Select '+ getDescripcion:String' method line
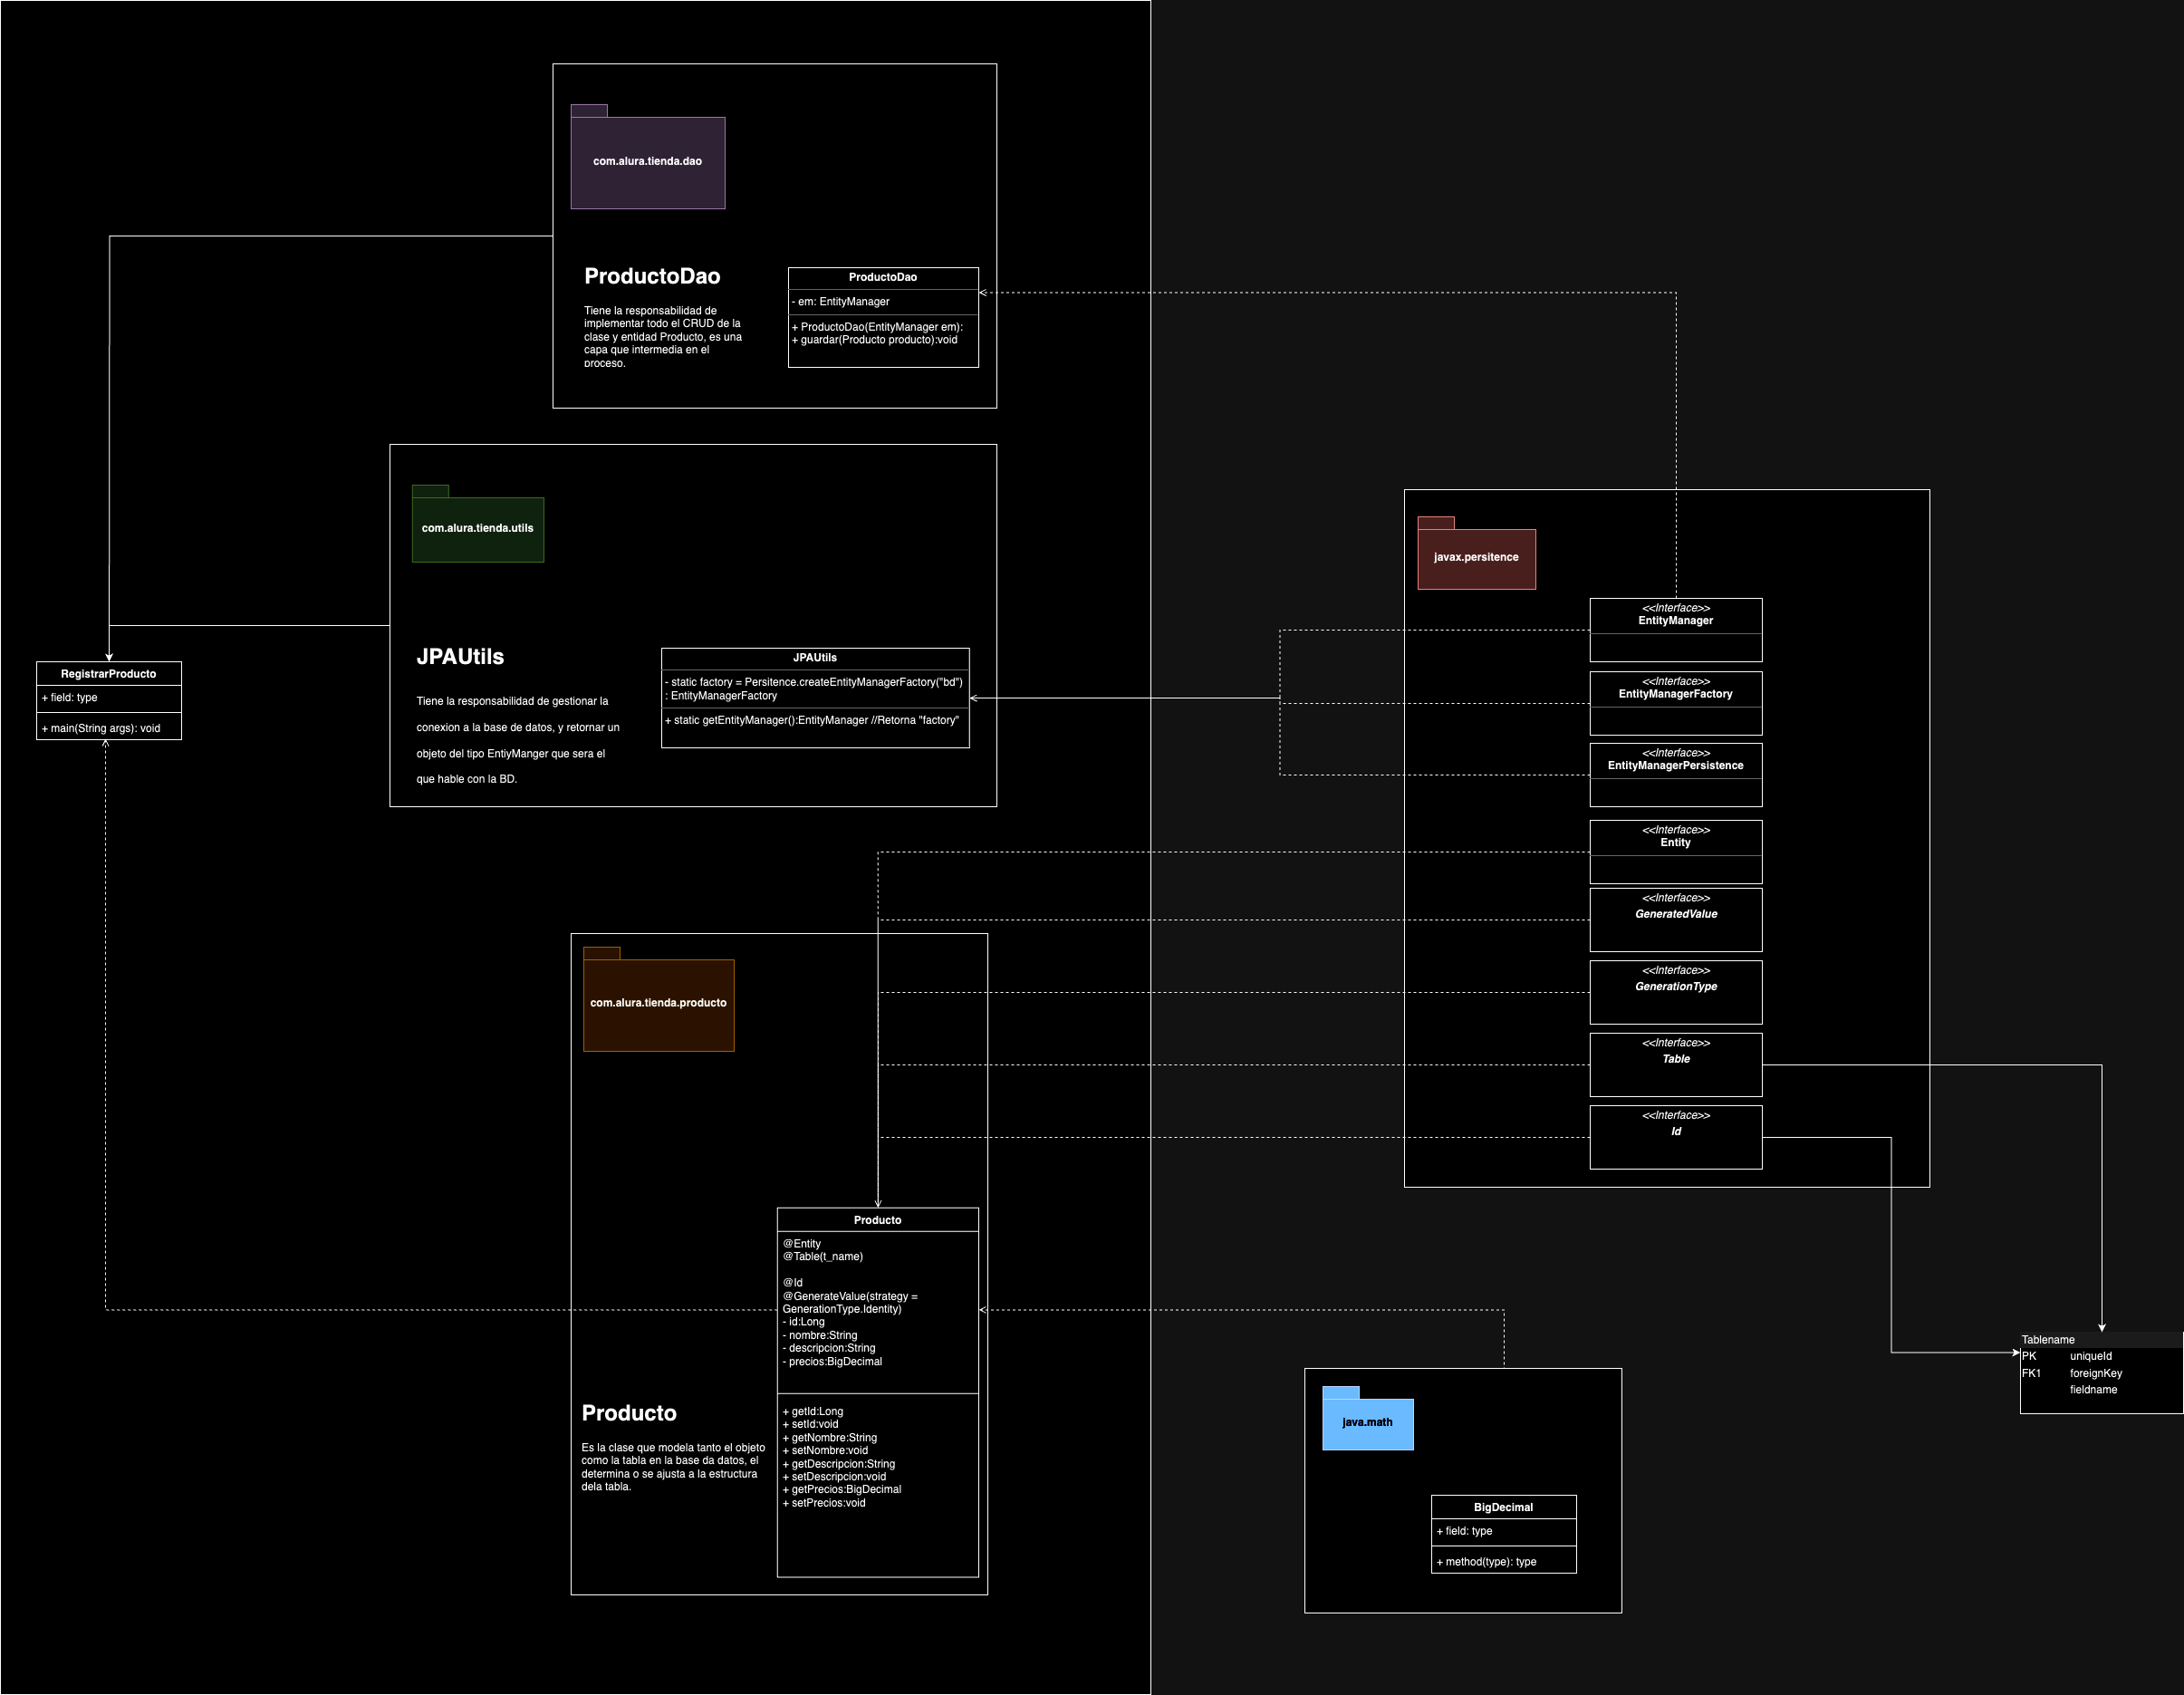The width and height of the screenshot is (2184, 1695). (x=839, y=1464)
